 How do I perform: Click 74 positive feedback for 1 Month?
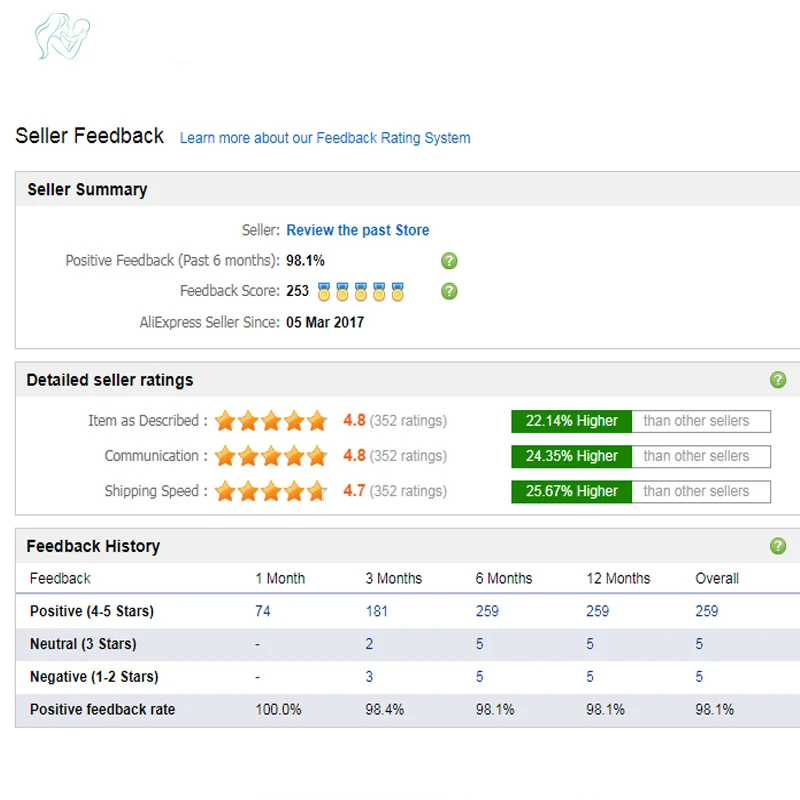(x=263, y=611)
